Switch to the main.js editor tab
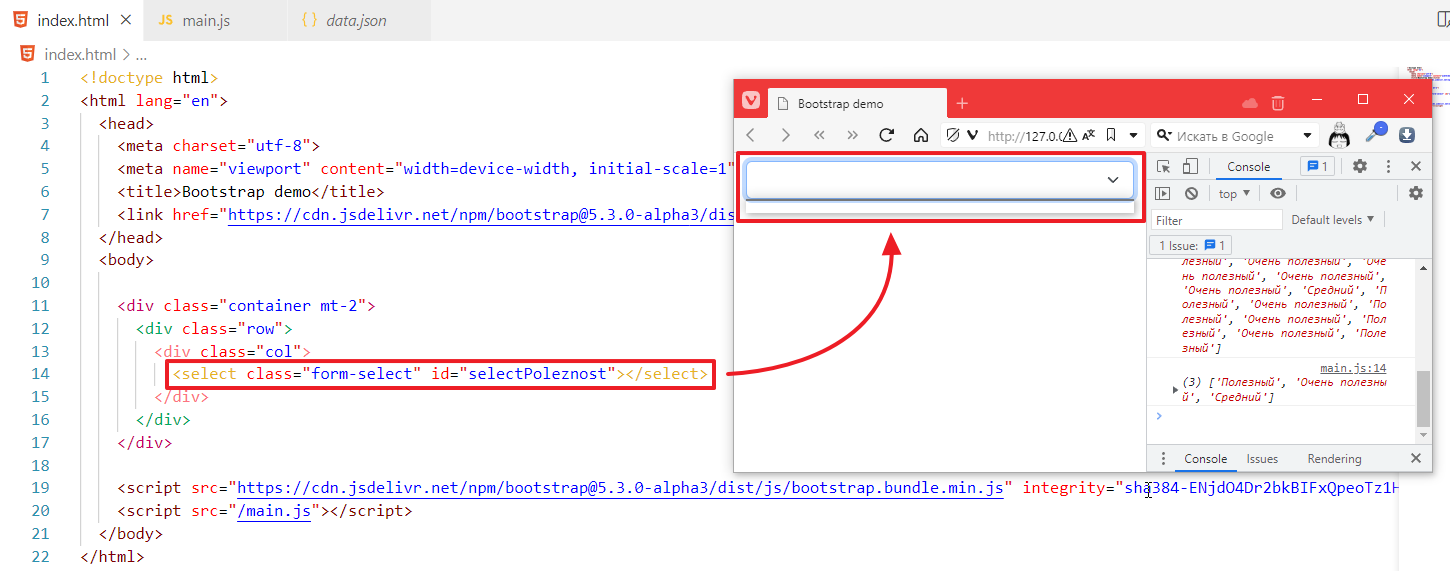The width and height of the screenshot is (1450, 571). pos(206,20)
